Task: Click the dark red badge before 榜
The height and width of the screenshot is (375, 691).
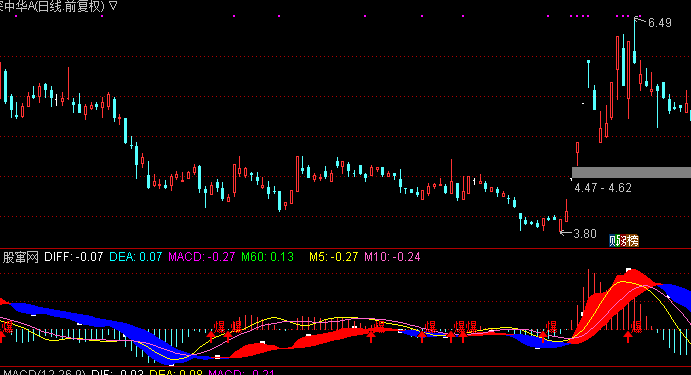Action: pos(623,241)
